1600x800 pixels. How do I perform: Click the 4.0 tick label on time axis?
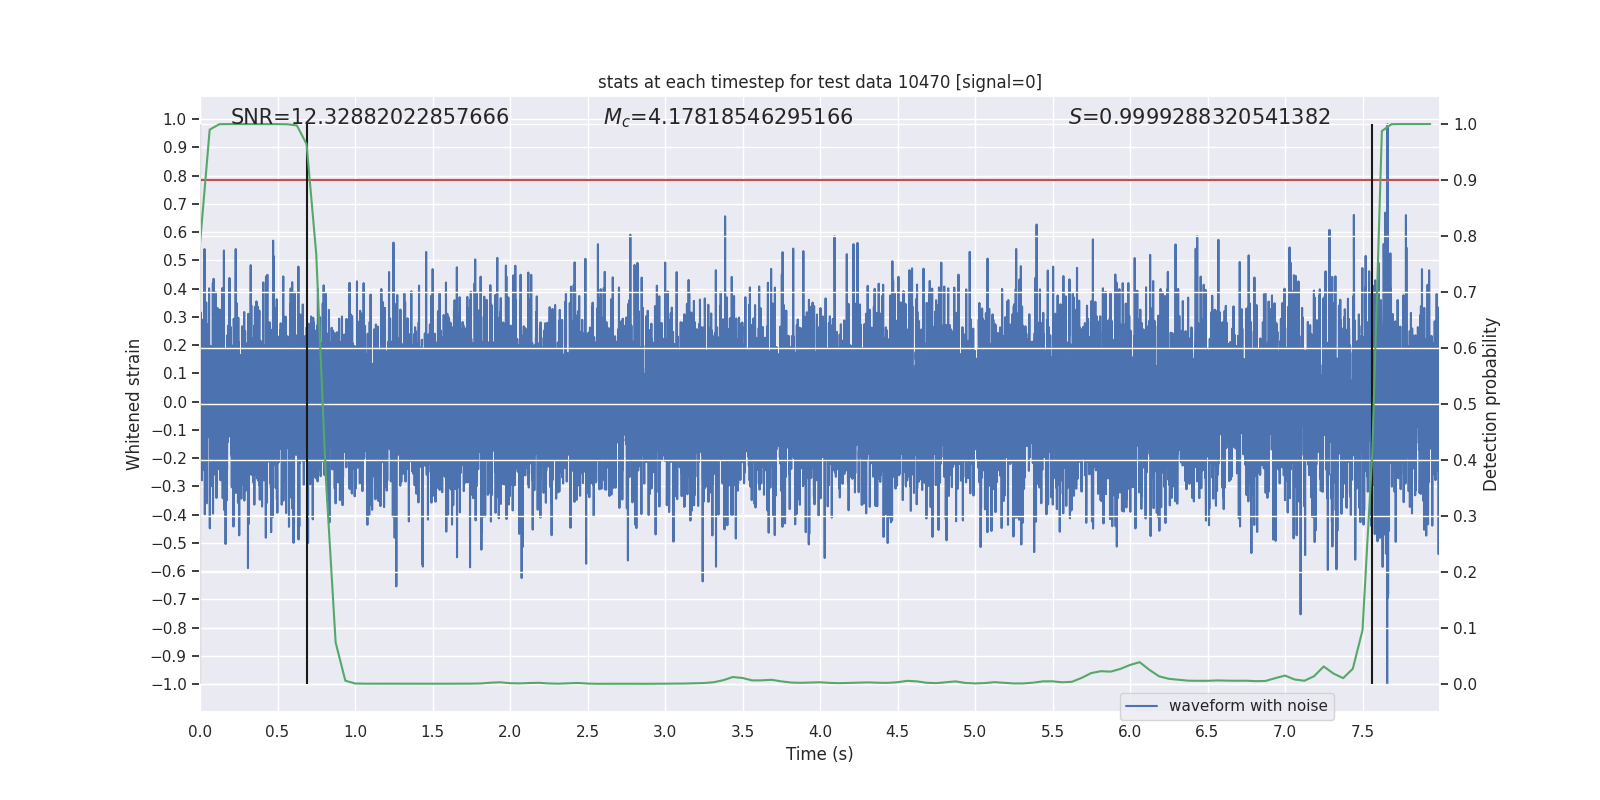tap(820, 732)
